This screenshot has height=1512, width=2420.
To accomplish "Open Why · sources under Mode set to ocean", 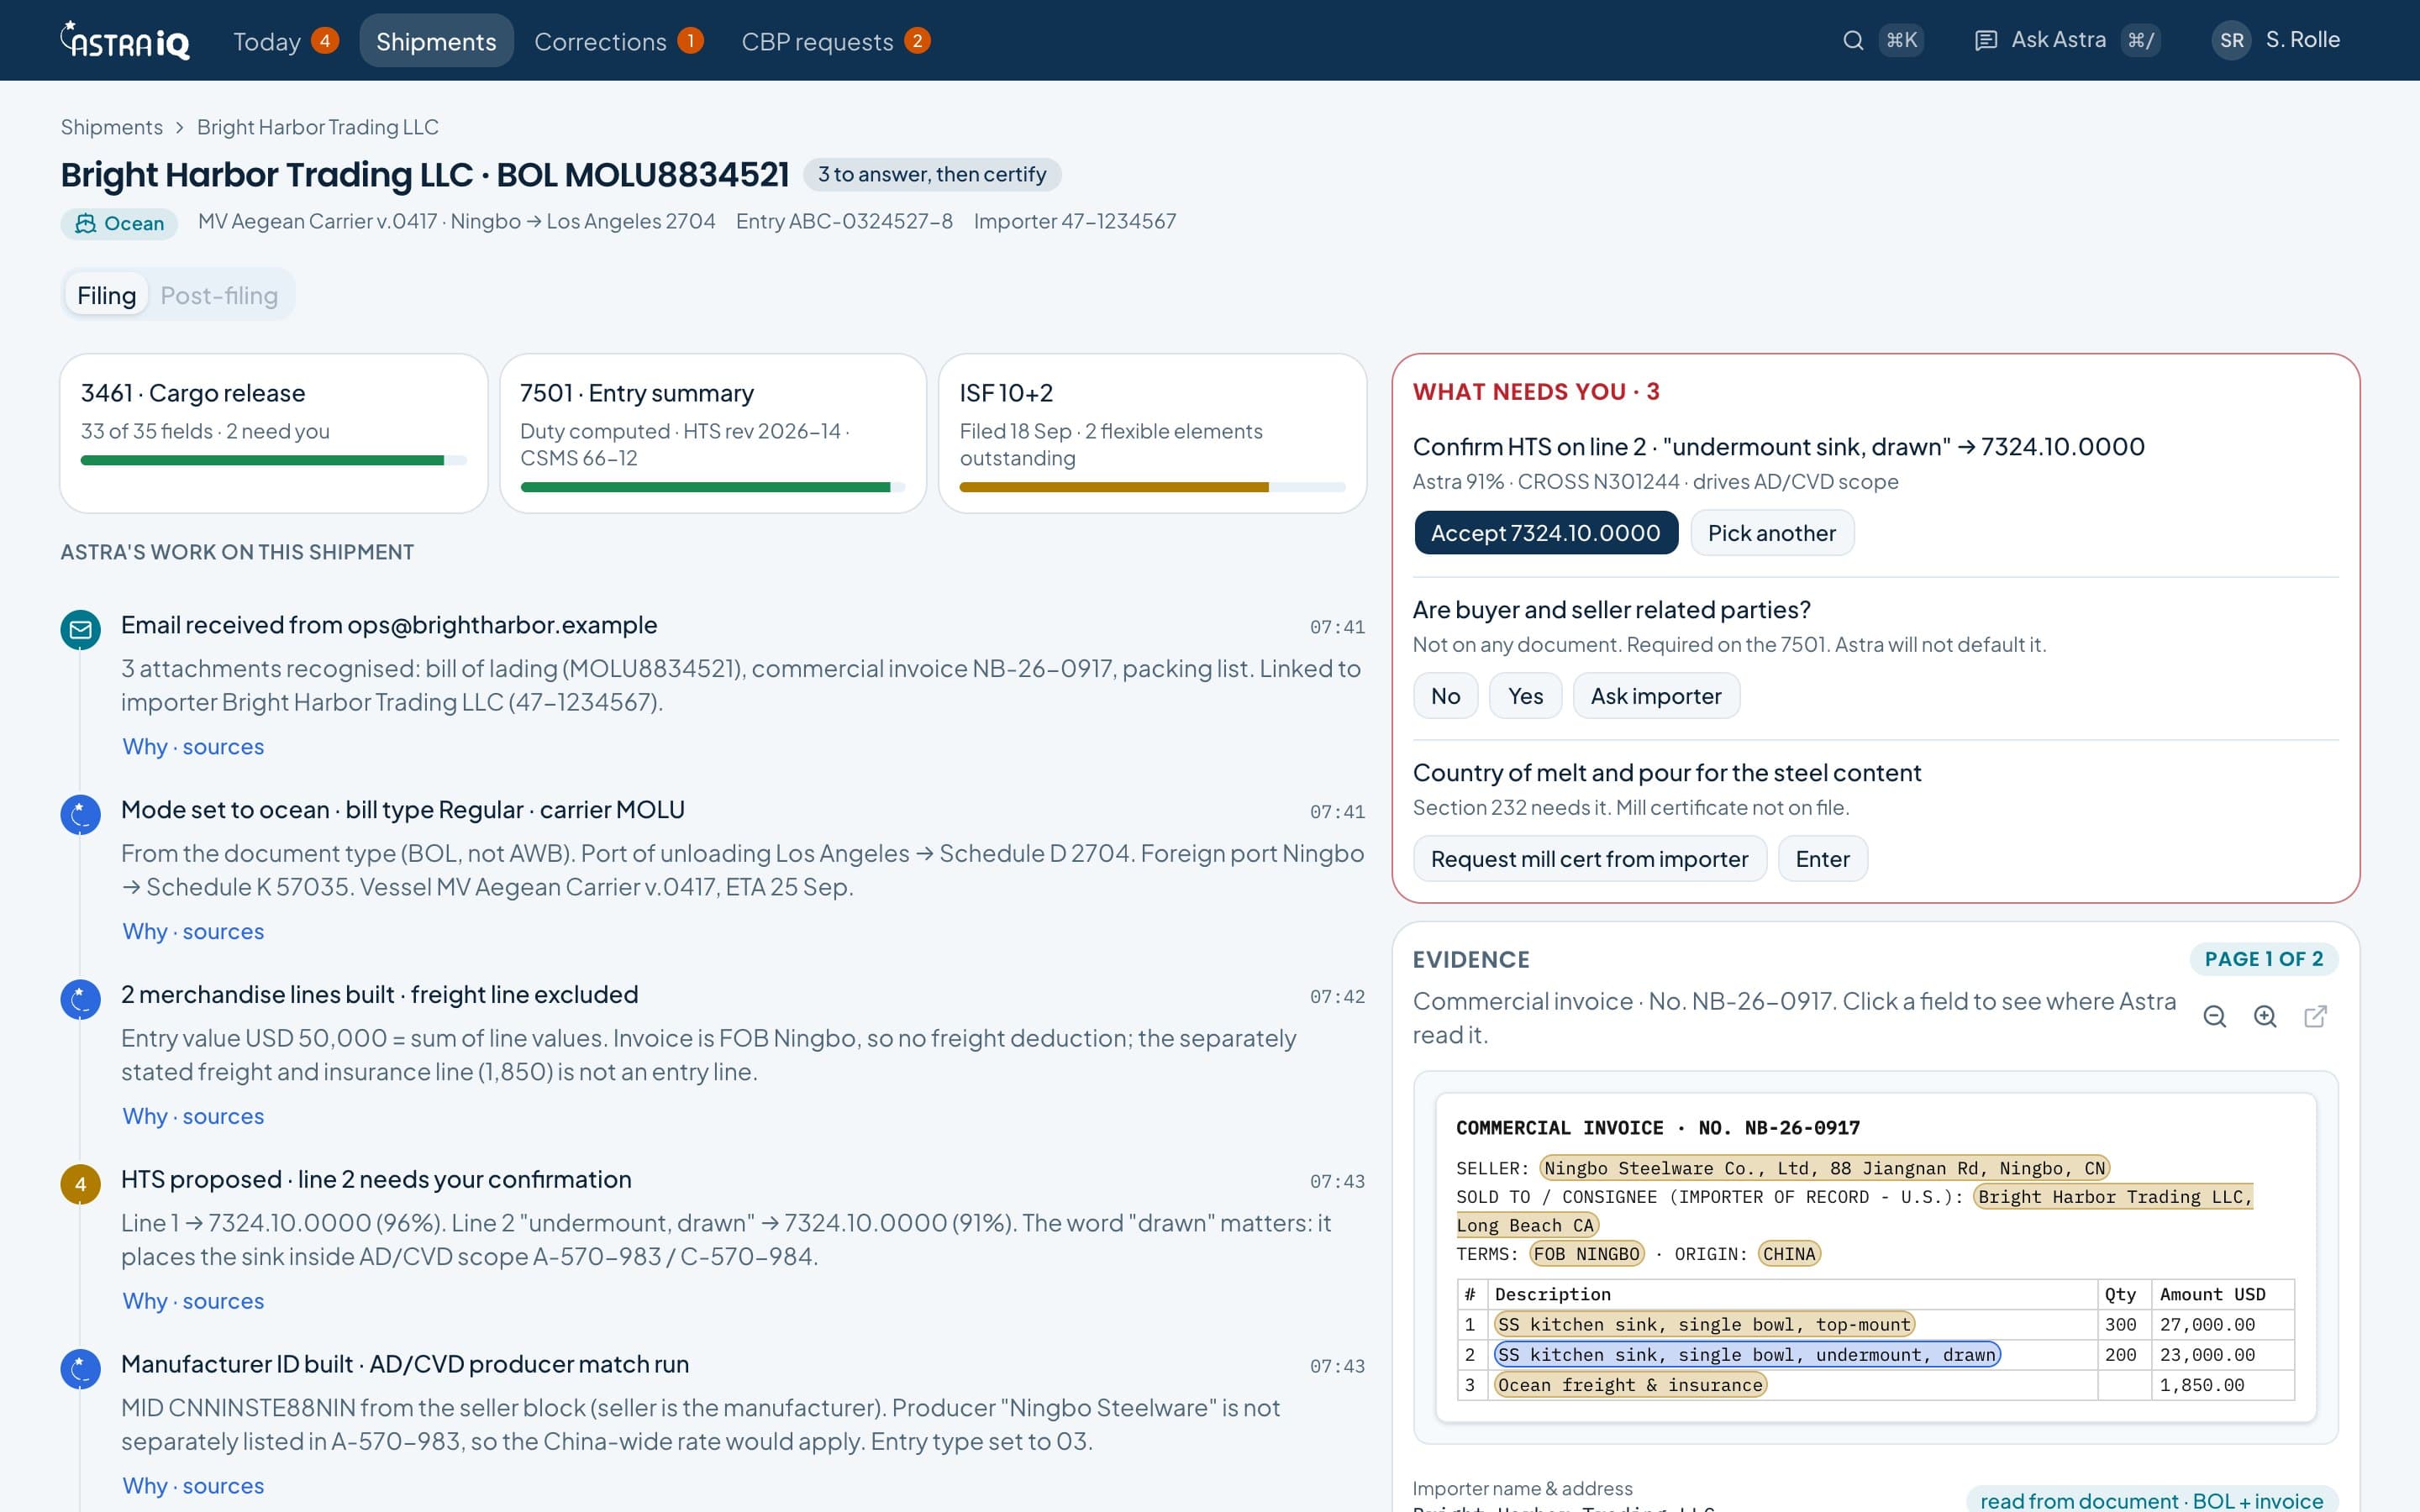I will click(x=193, y=932).
